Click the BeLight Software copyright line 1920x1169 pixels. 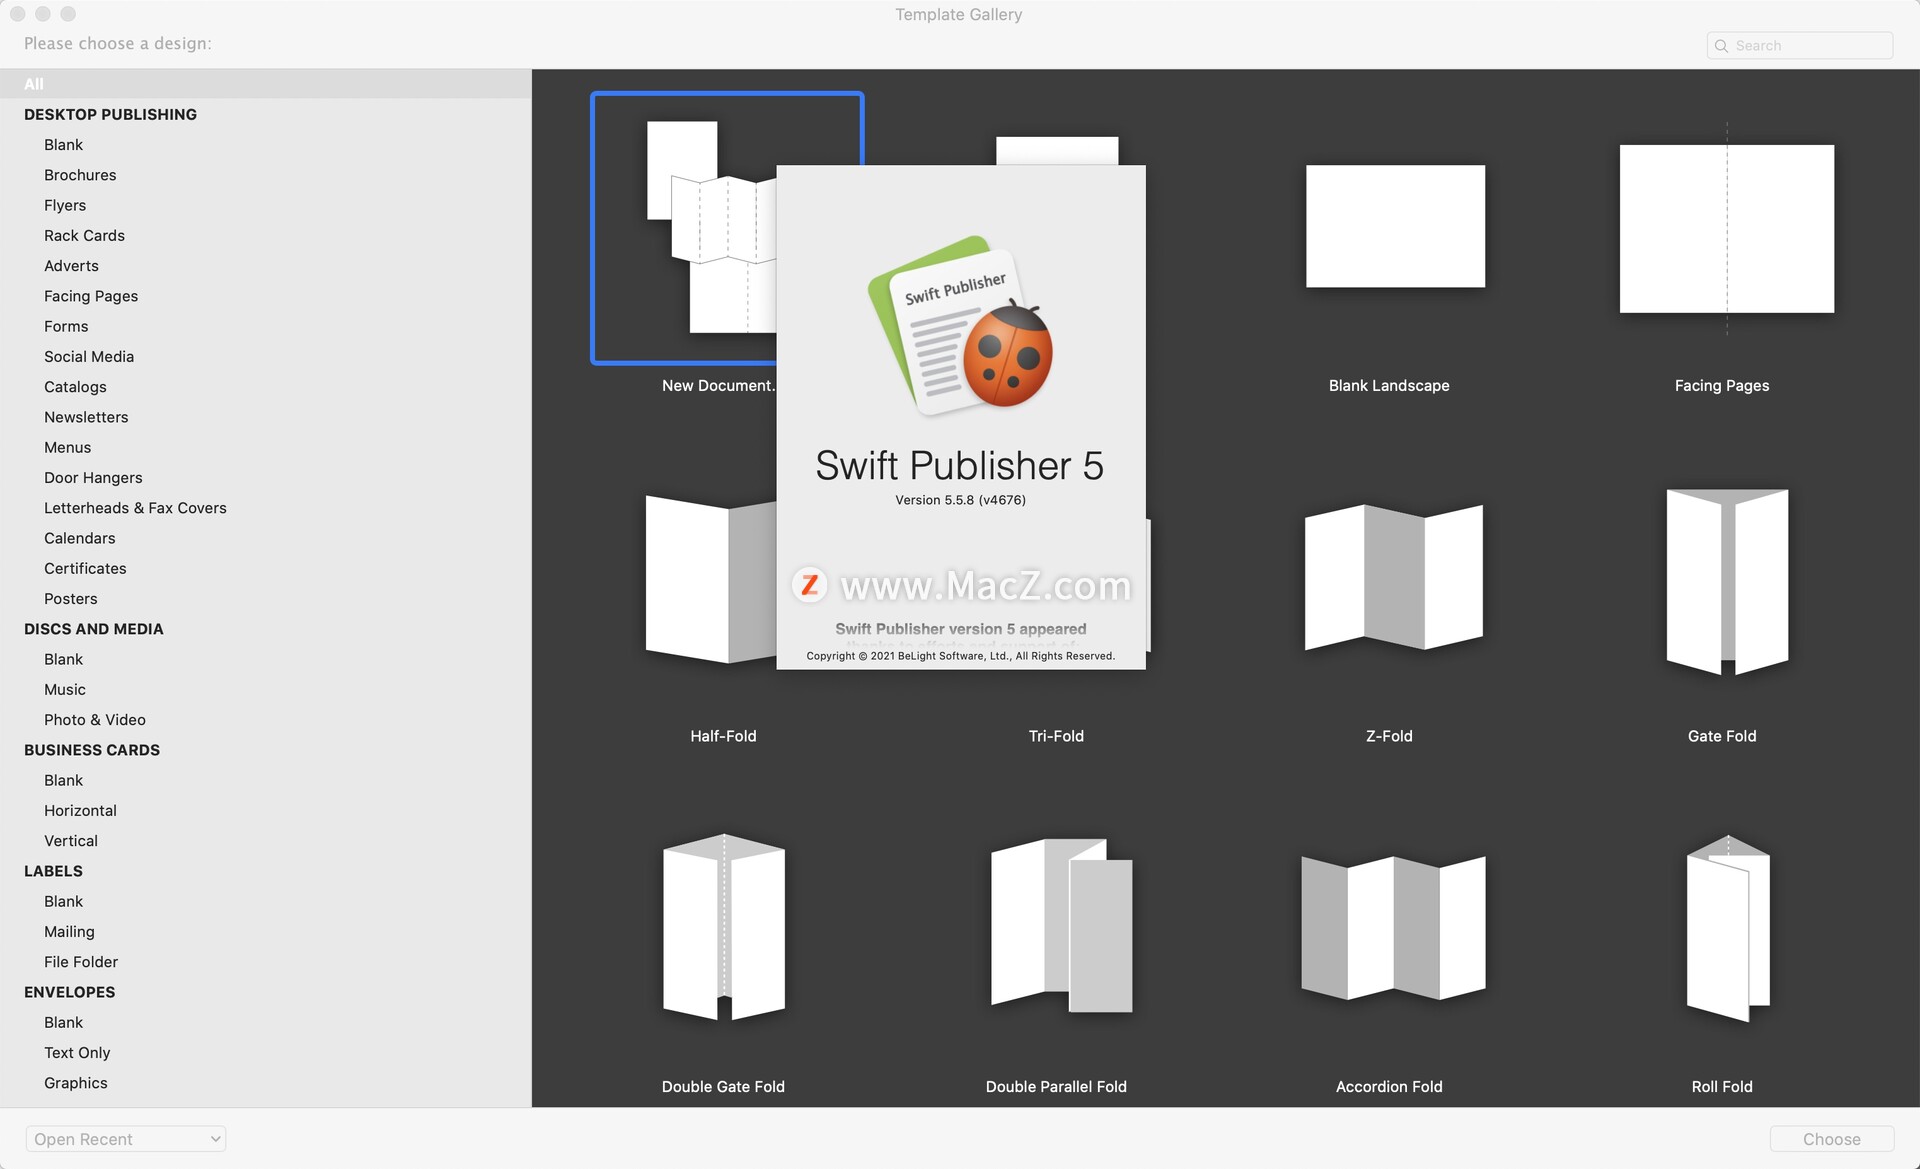(x=960, y=656)
